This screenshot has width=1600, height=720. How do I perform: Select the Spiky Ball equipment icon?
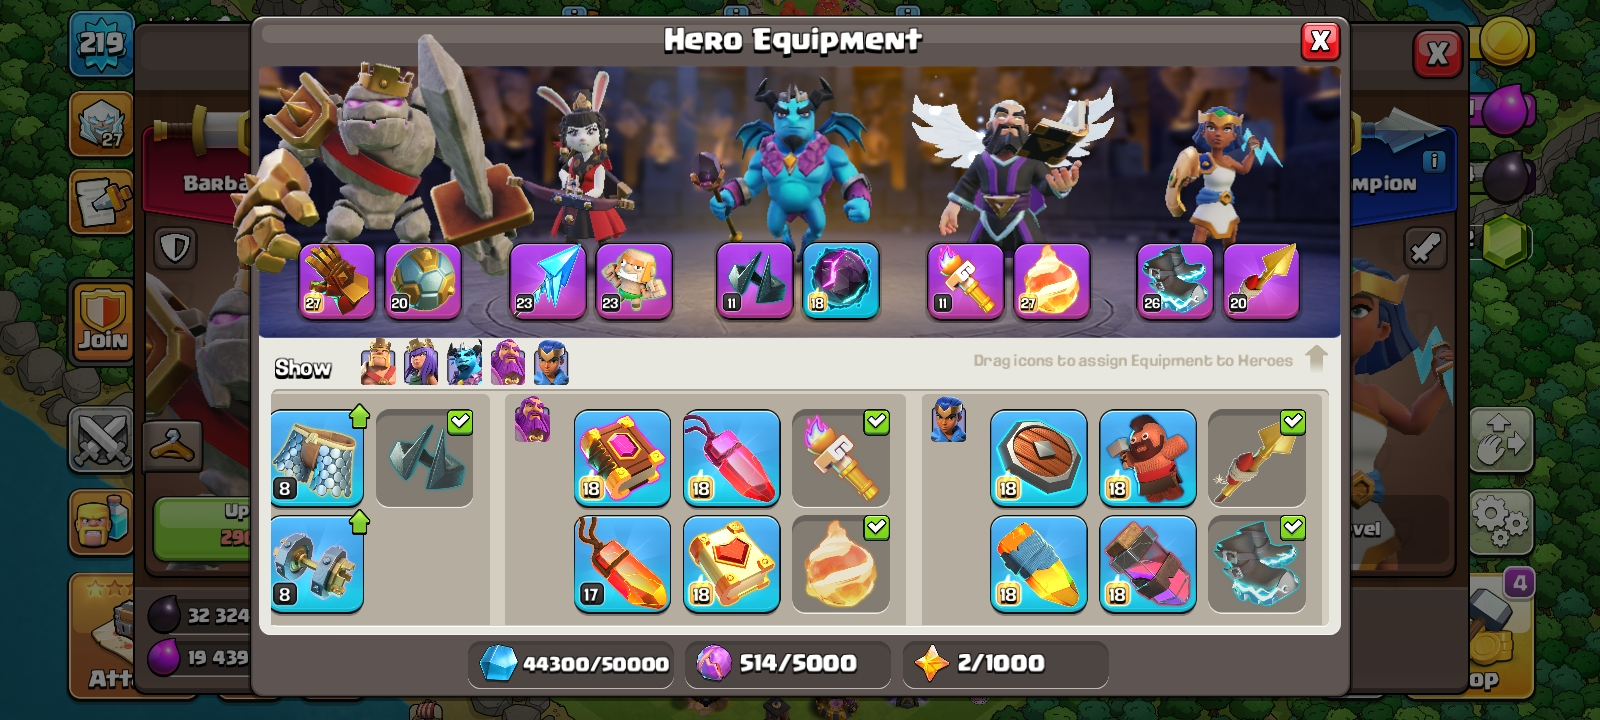click(x=423, y=281)
